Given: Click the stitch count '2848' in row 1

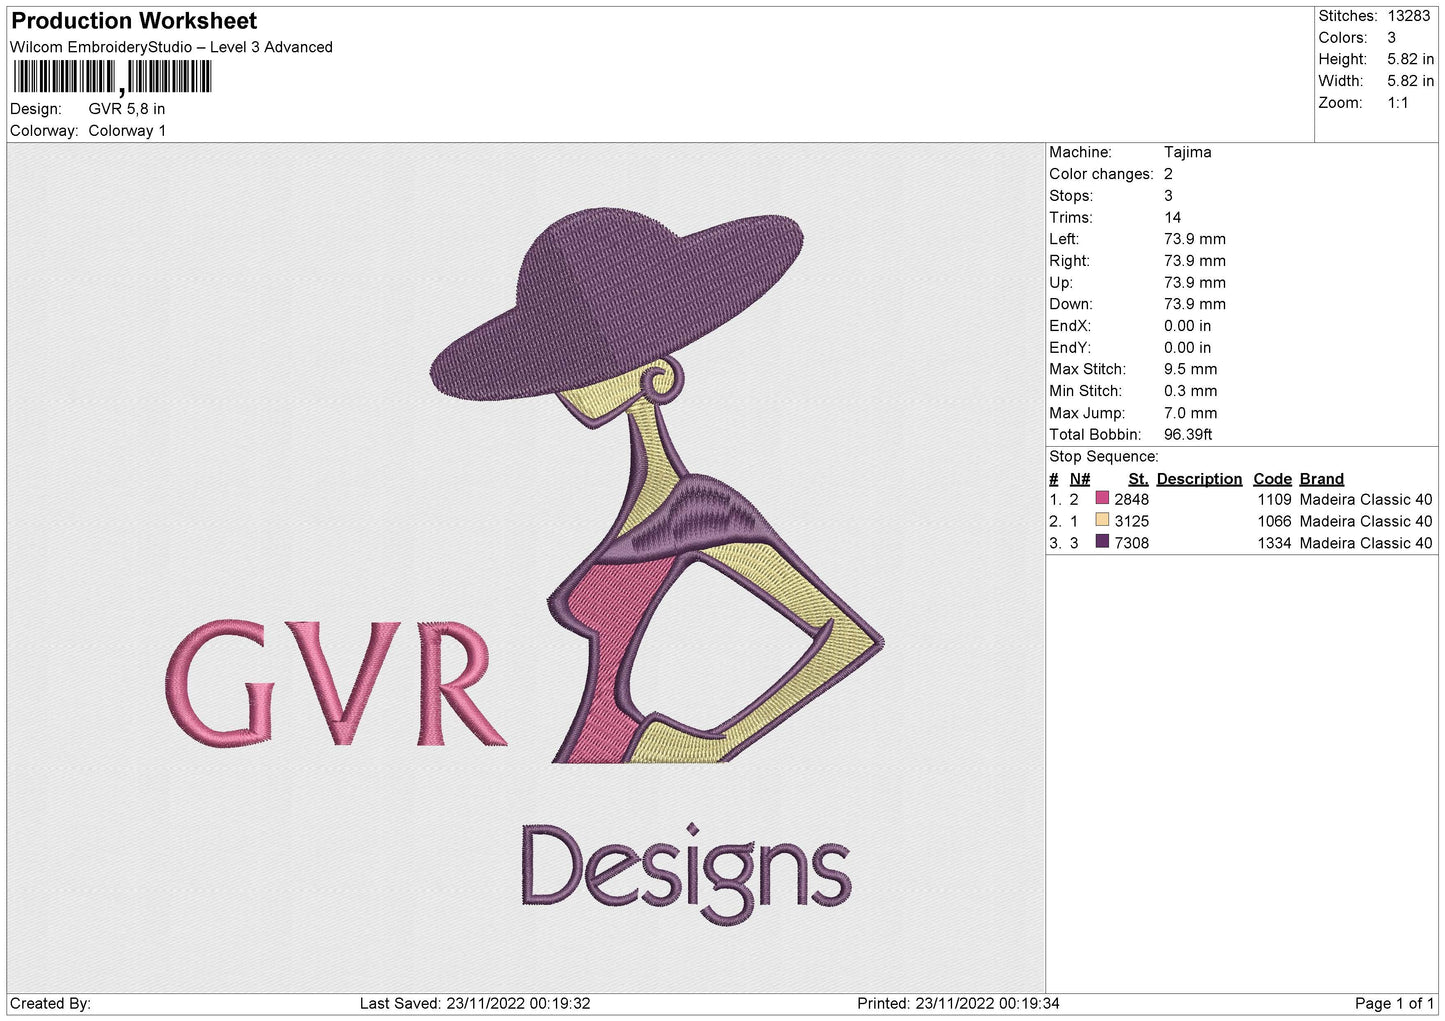Looking at the screenshot, I should 1132,500.
